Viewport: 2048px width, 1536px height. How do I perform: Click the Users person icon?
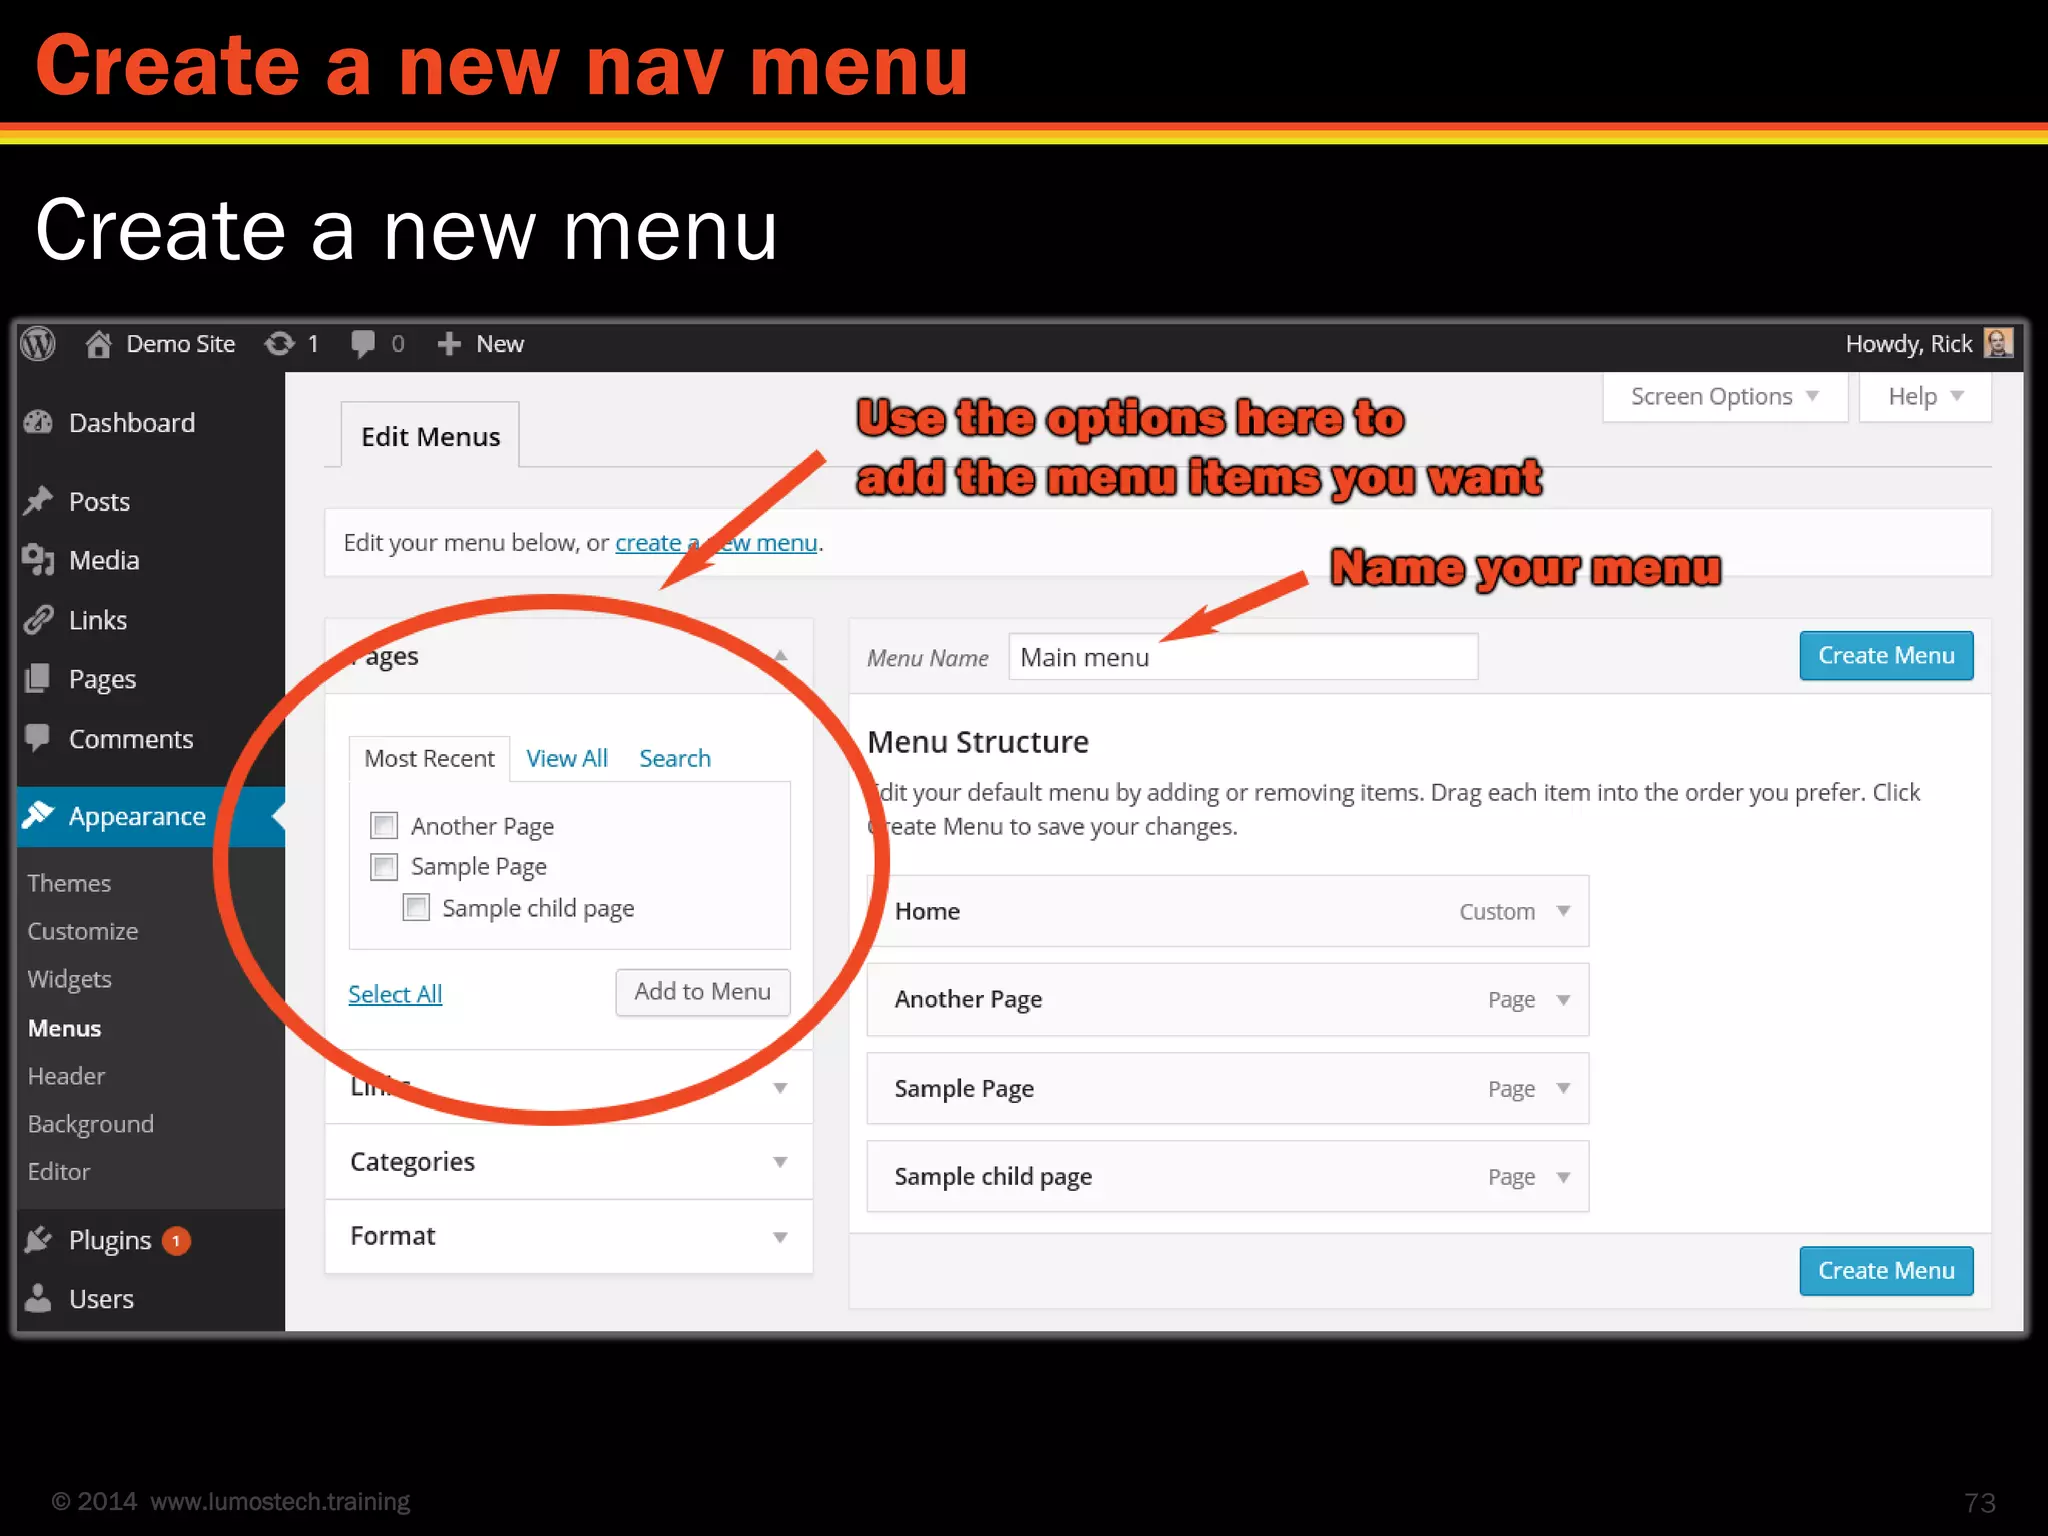(38, 1298)
